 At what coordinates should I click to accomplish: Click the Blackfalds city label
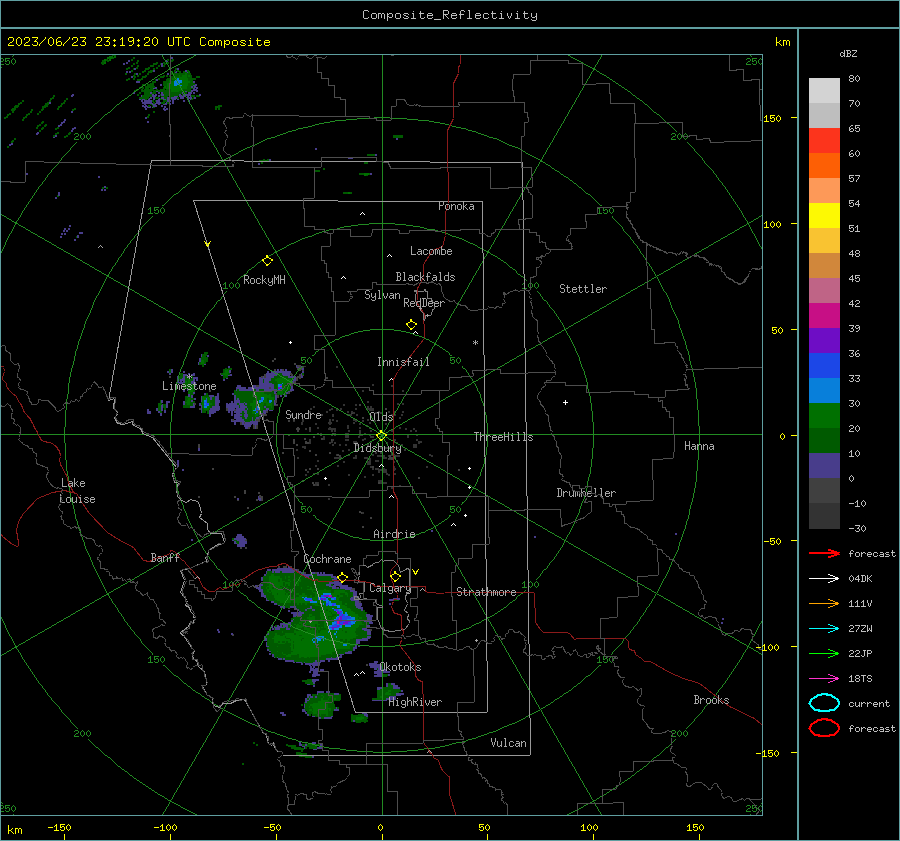[x=425, y=277]
